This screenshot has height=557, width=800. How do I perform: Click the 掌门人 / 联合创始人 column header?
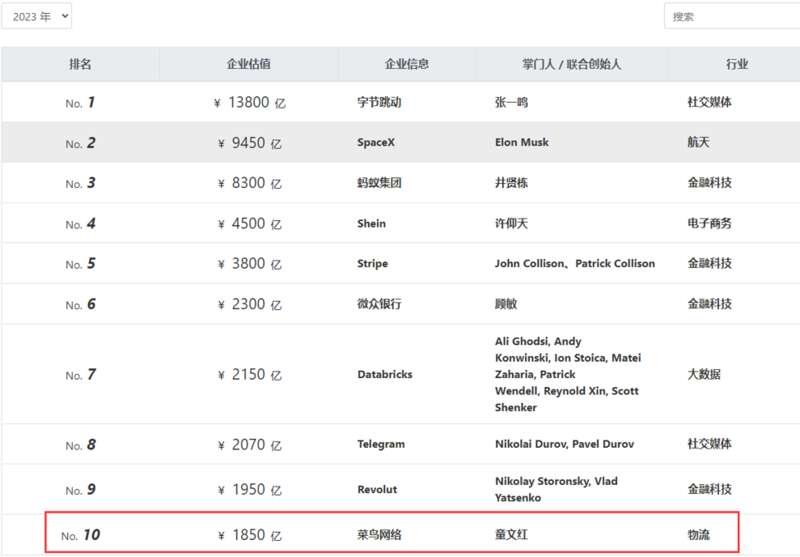pyautogui.click(x=571, y=64)
